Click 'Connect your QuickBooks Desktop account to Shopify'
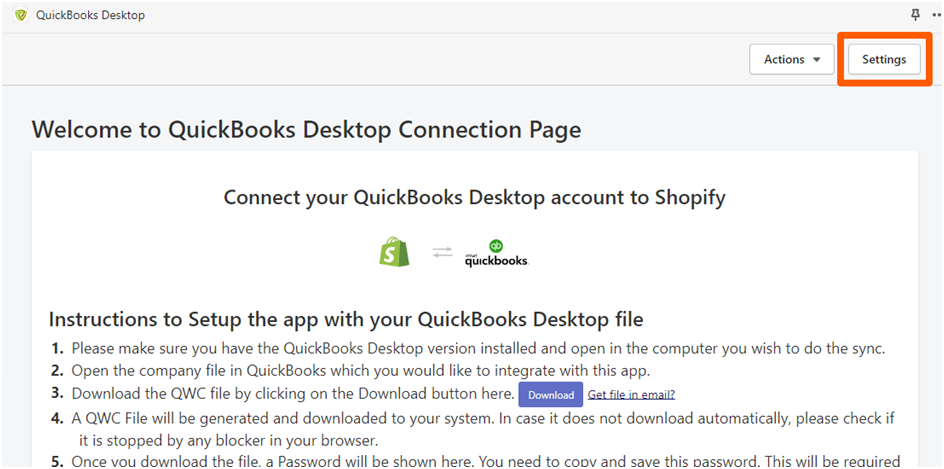944x469 pixels. [x=474, y=197]
